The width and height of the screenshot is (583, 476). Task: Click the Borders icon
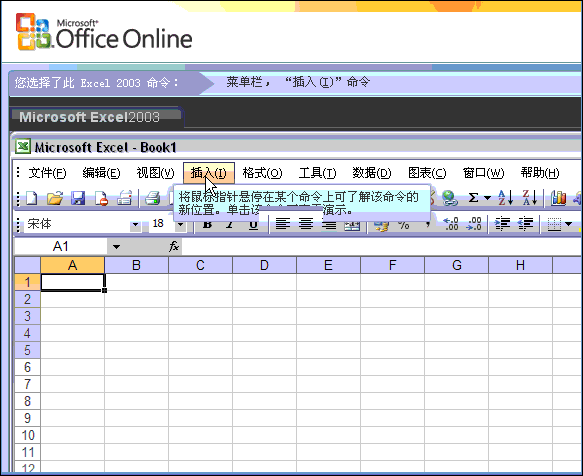[554, 224]
